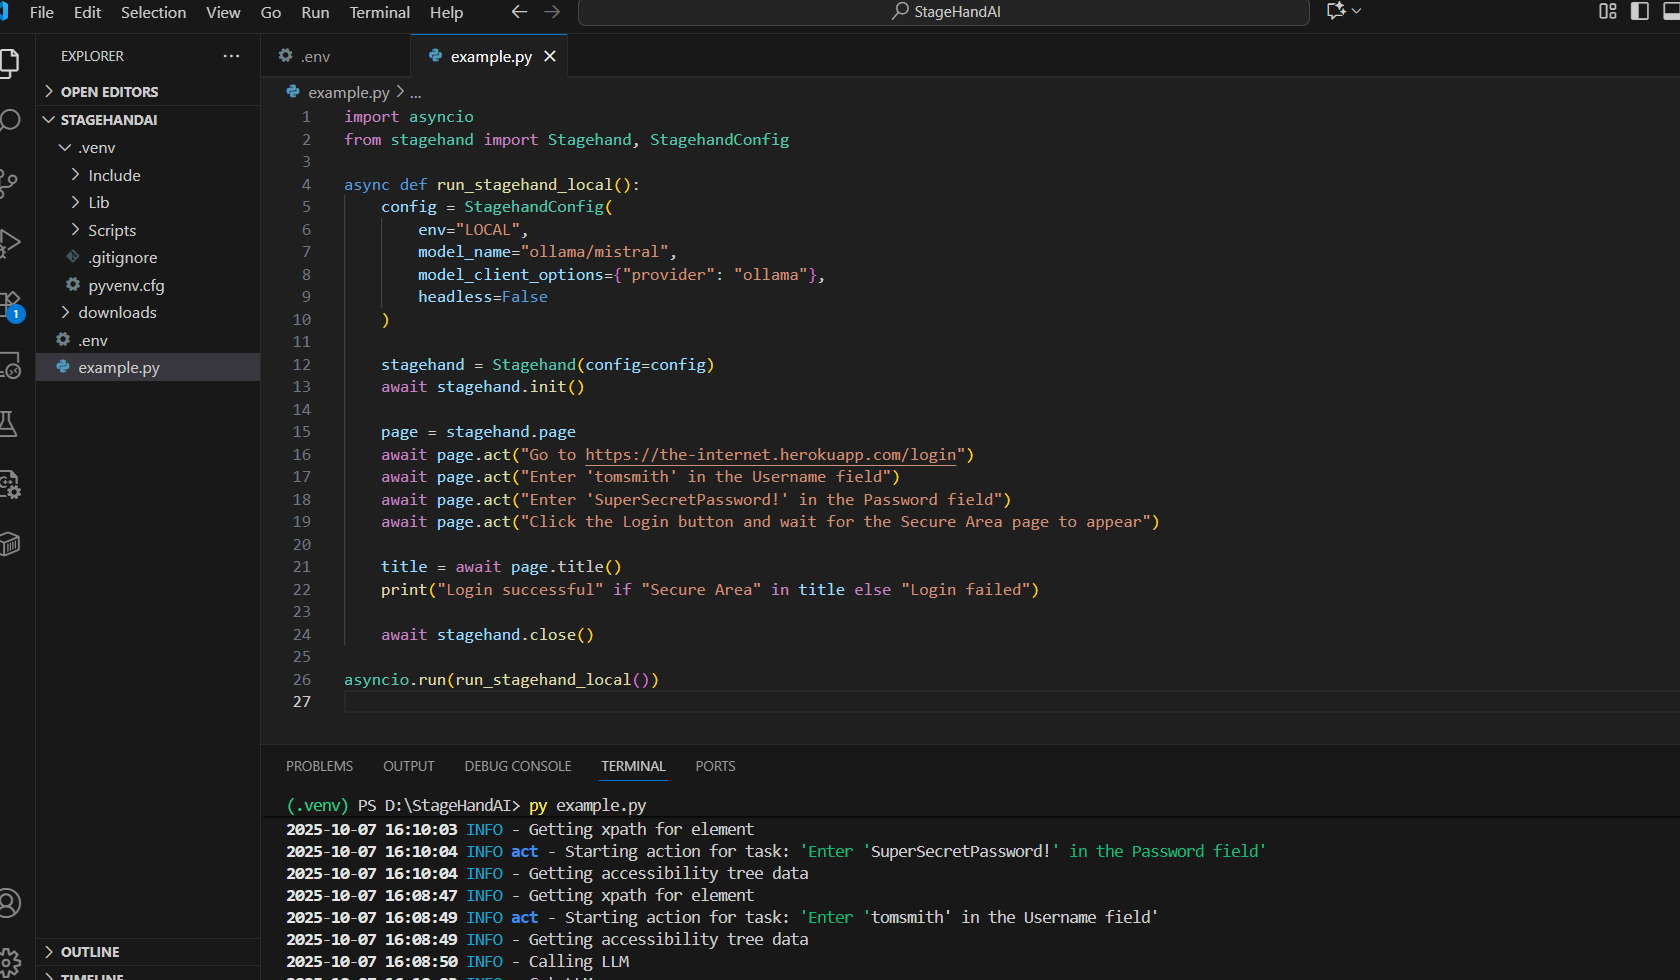Screen dimensions: 1680x980
Task: Expand the OPEN EDITORS section
Action: click(x=108, y=92)
